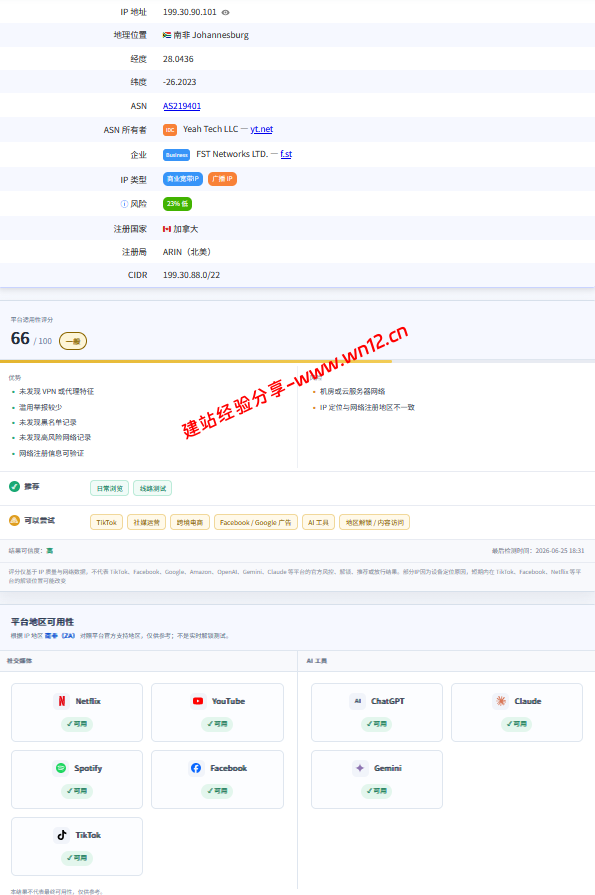Click the CIDR value 199.30.88.0/22
The height and width of the screenshot is (895, 595).
(191, 275)
